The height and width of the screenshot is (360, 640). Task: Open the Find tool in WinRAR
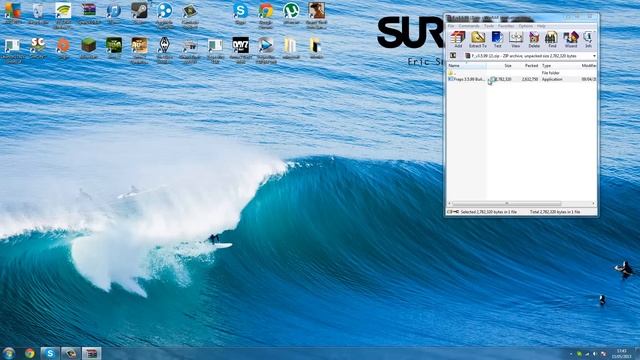[552, 40]
